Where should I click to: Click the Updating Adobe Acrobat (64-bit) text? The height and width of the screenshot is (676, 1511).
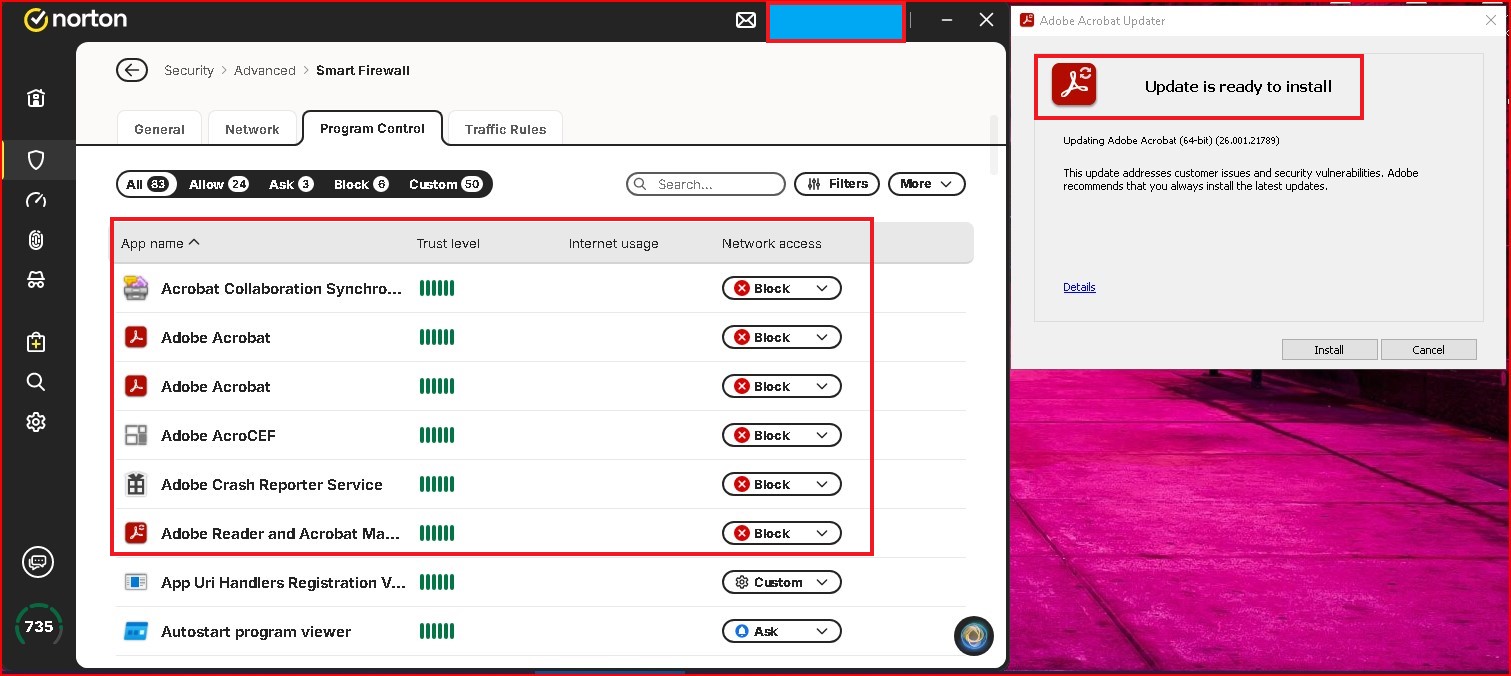tap(1171, 141)
